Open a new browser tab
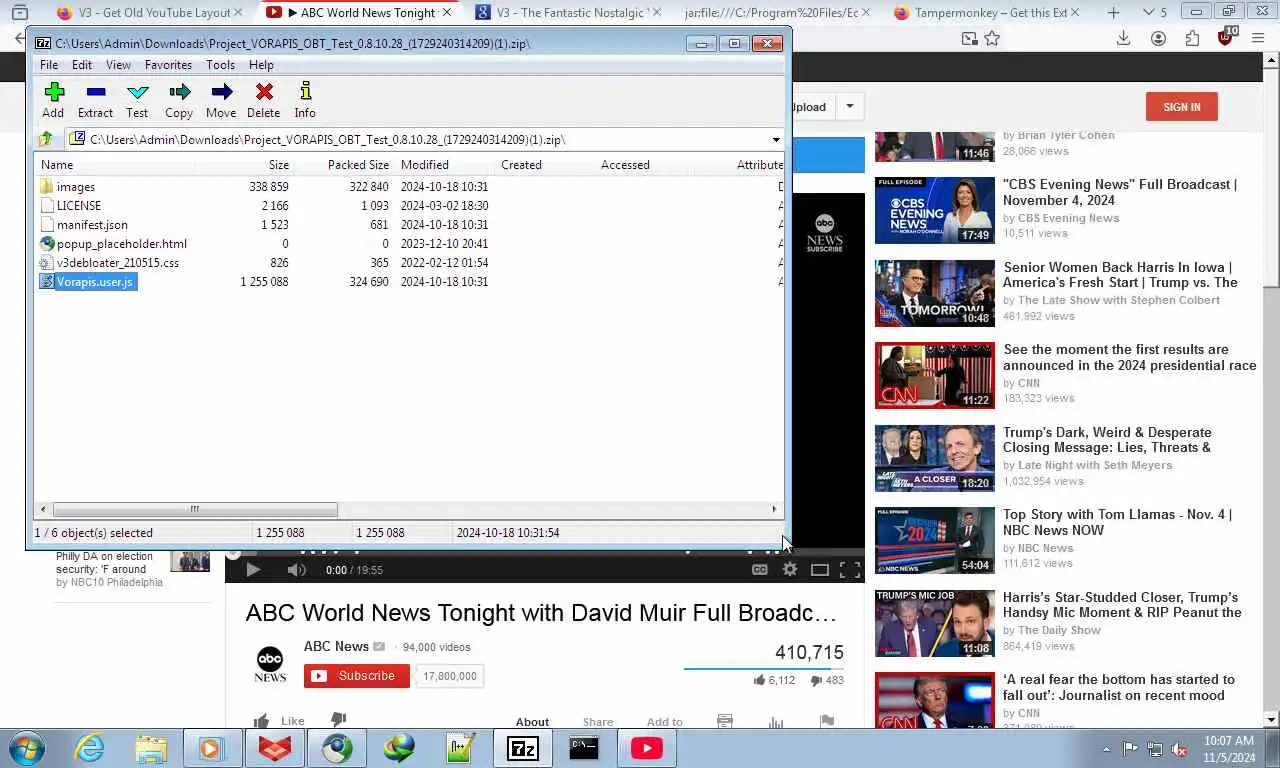Viewport: 1280px width, 768px height. pos(1113,13)
